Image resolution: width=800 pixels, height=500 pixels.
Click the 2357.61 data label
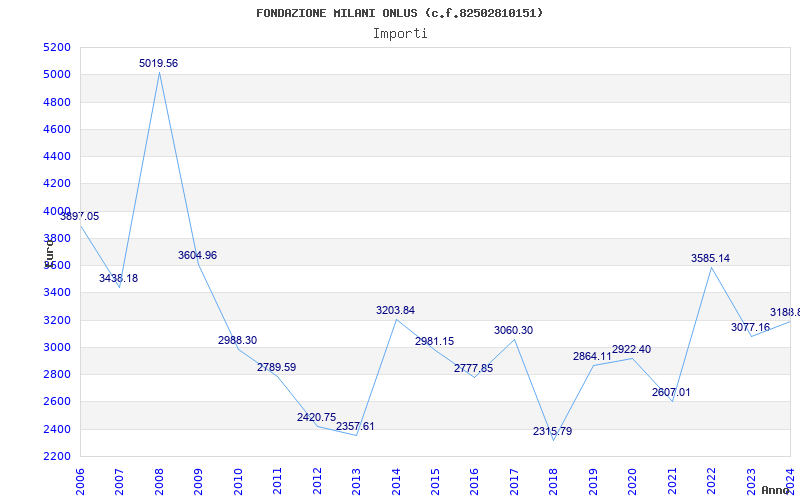[x=355, y=426]
